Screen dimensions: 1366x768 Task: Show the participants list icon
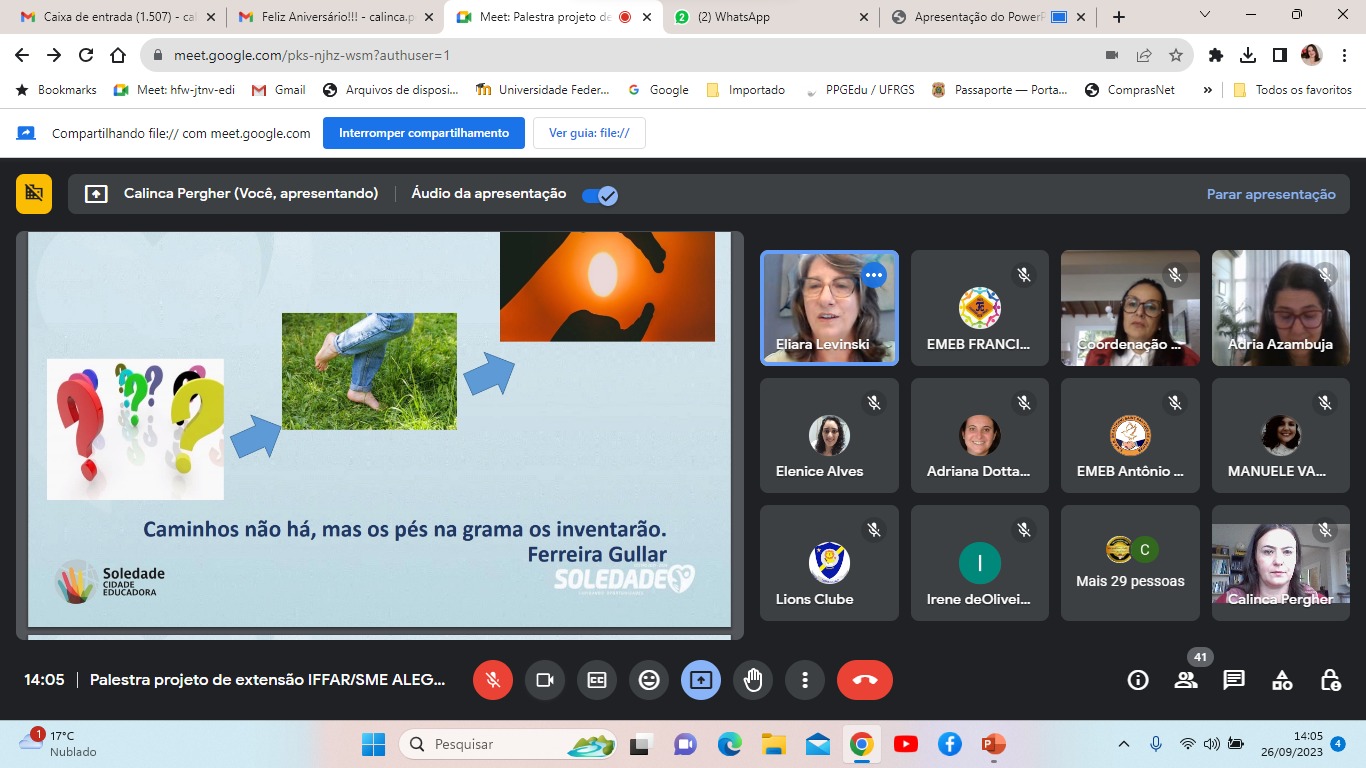point(1186,680)
